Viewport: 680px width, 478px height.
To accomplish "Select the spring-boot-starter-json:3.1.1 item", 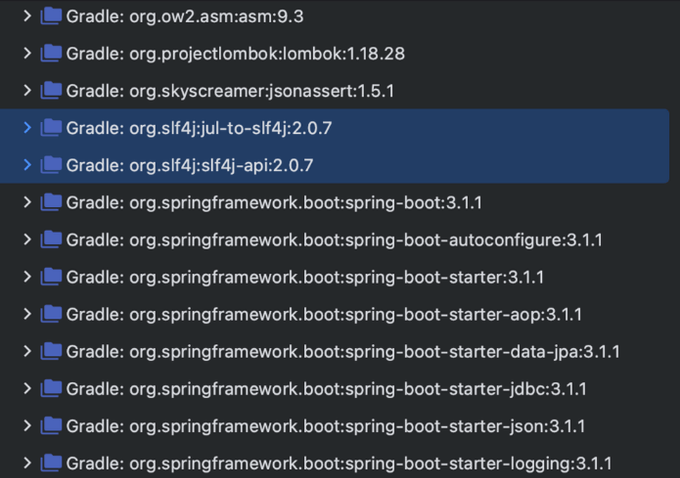I will (x=326, y=426).
